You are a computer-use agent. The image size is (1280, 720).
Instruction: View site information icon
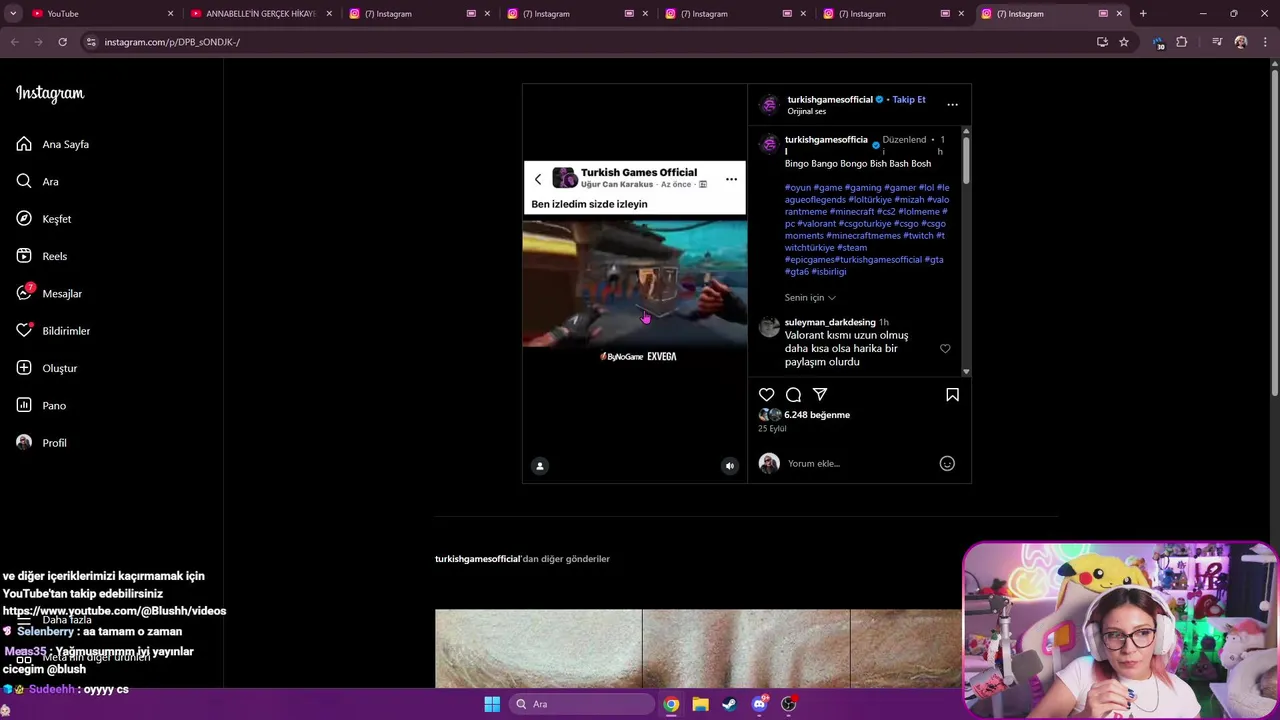pos(91,42)
